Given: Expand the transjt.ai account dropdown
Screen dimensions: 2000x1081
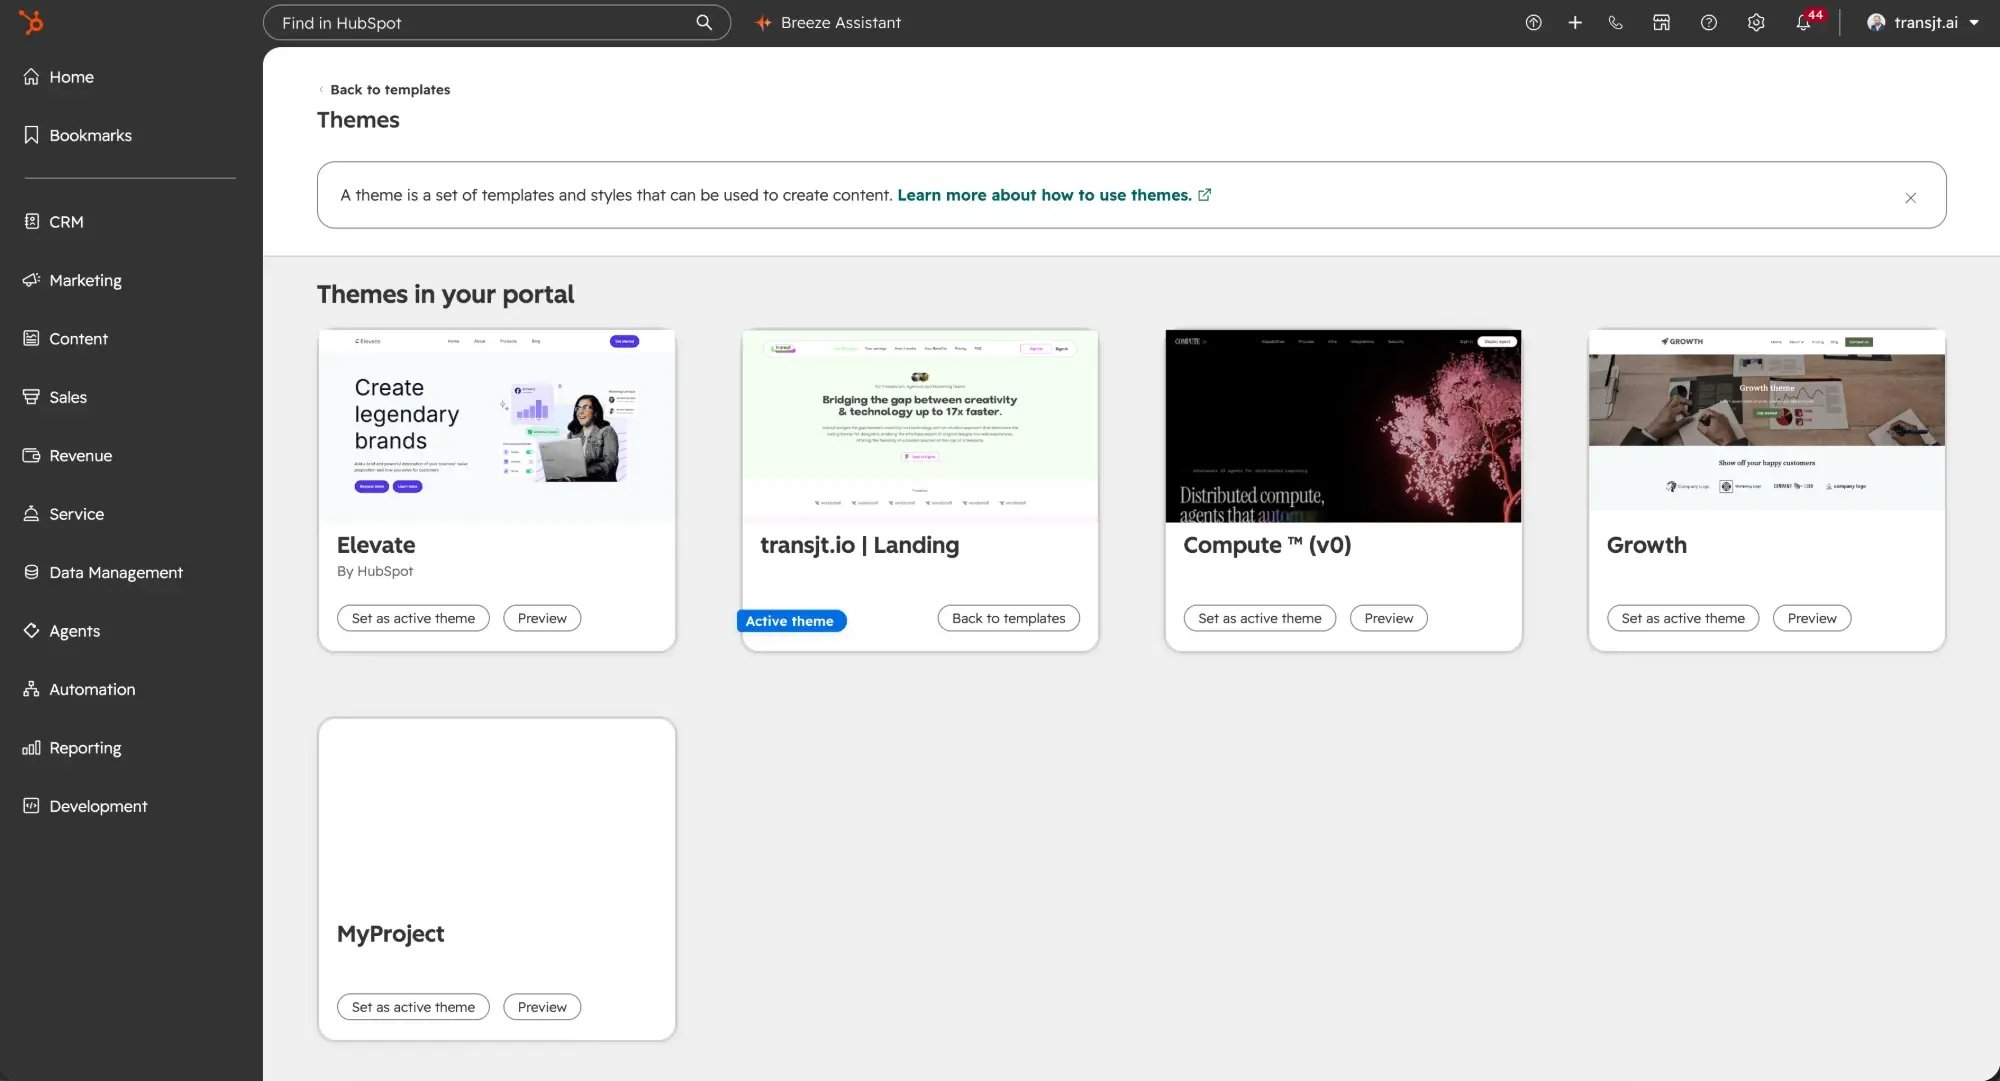Looking at the screenshot, I should coord(1923,22).
